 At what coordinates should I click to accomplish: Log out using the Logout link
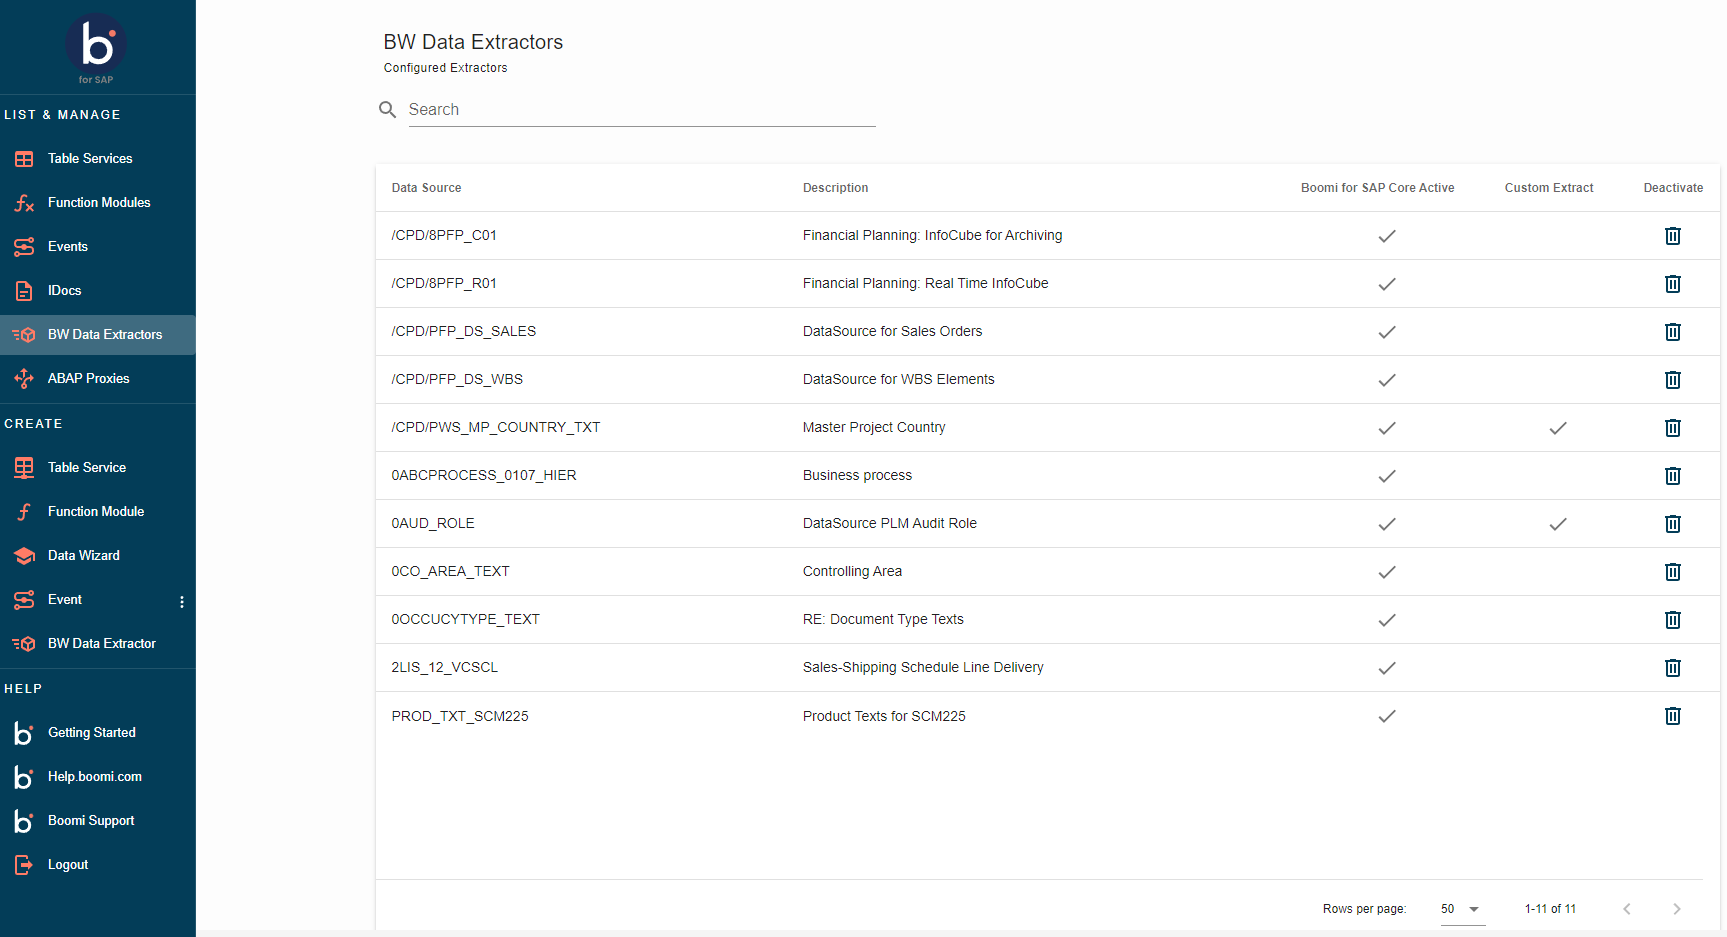coord(68,865)
